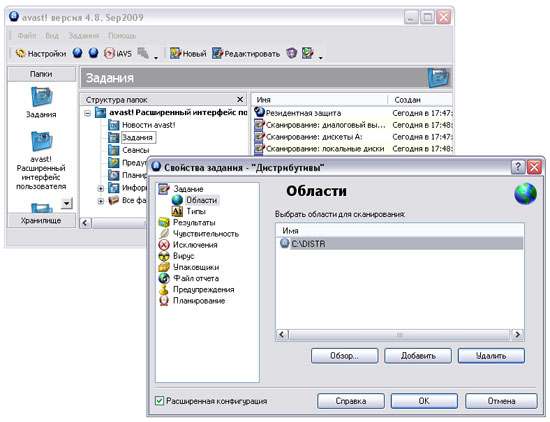The width and height of the screenshot is (550, 422).
Task: Select the Хранилище bar in the sidebar
Action: [x=41, y=220]
